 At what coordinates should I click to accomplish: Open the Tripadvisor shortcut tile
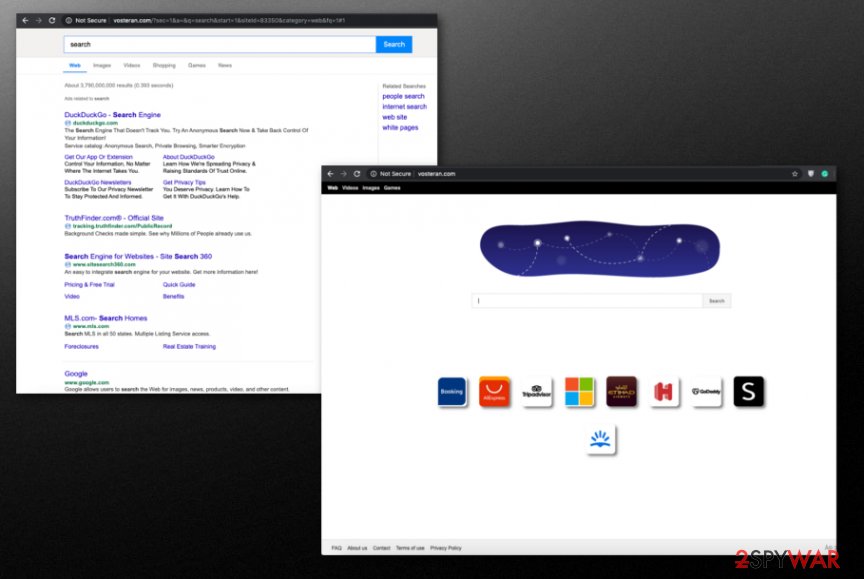pyautogui.click(x=537, y=392)
